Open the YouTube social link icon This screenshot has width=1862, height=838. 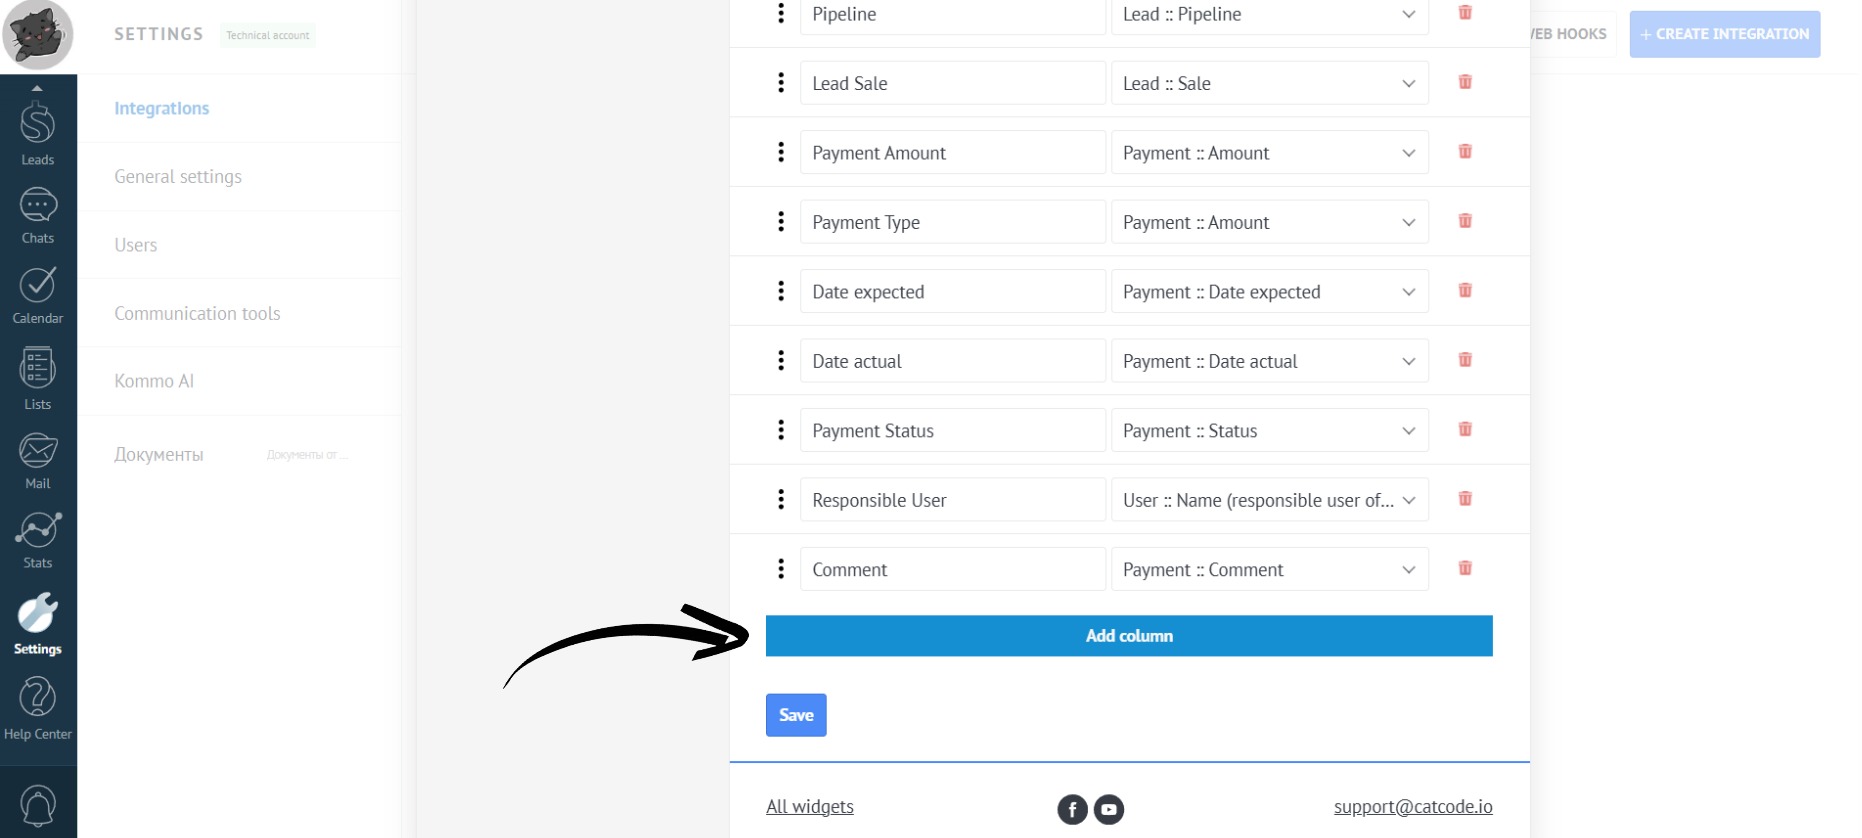1109,809
